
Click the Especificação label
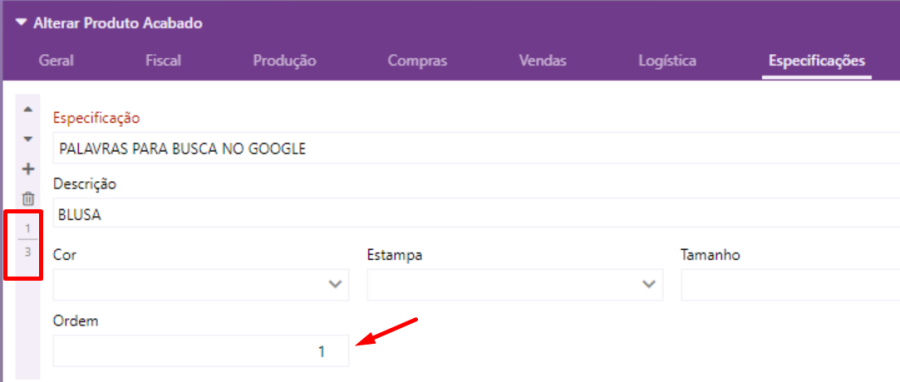[x=96, y=118]
